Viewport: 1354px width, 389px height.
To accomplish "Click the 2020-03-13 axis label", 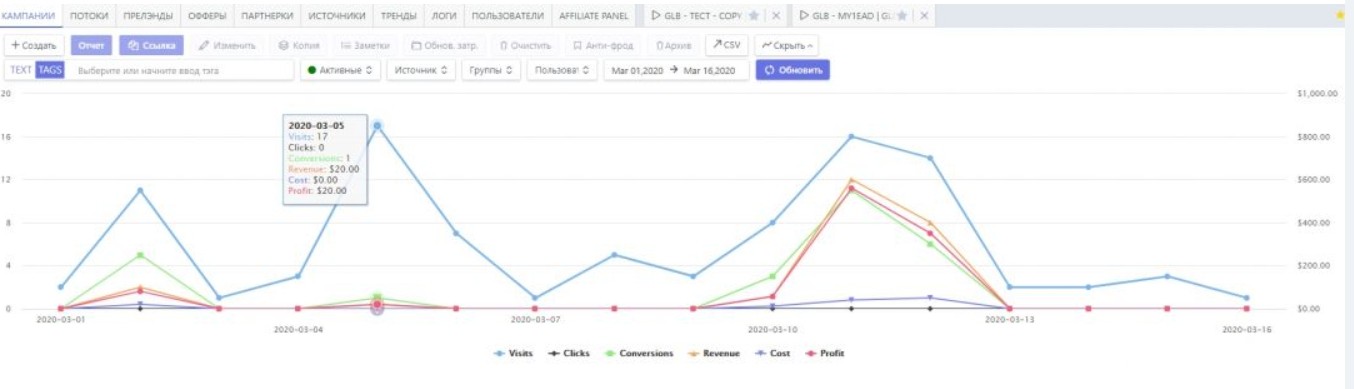I will coord(1009,319).
